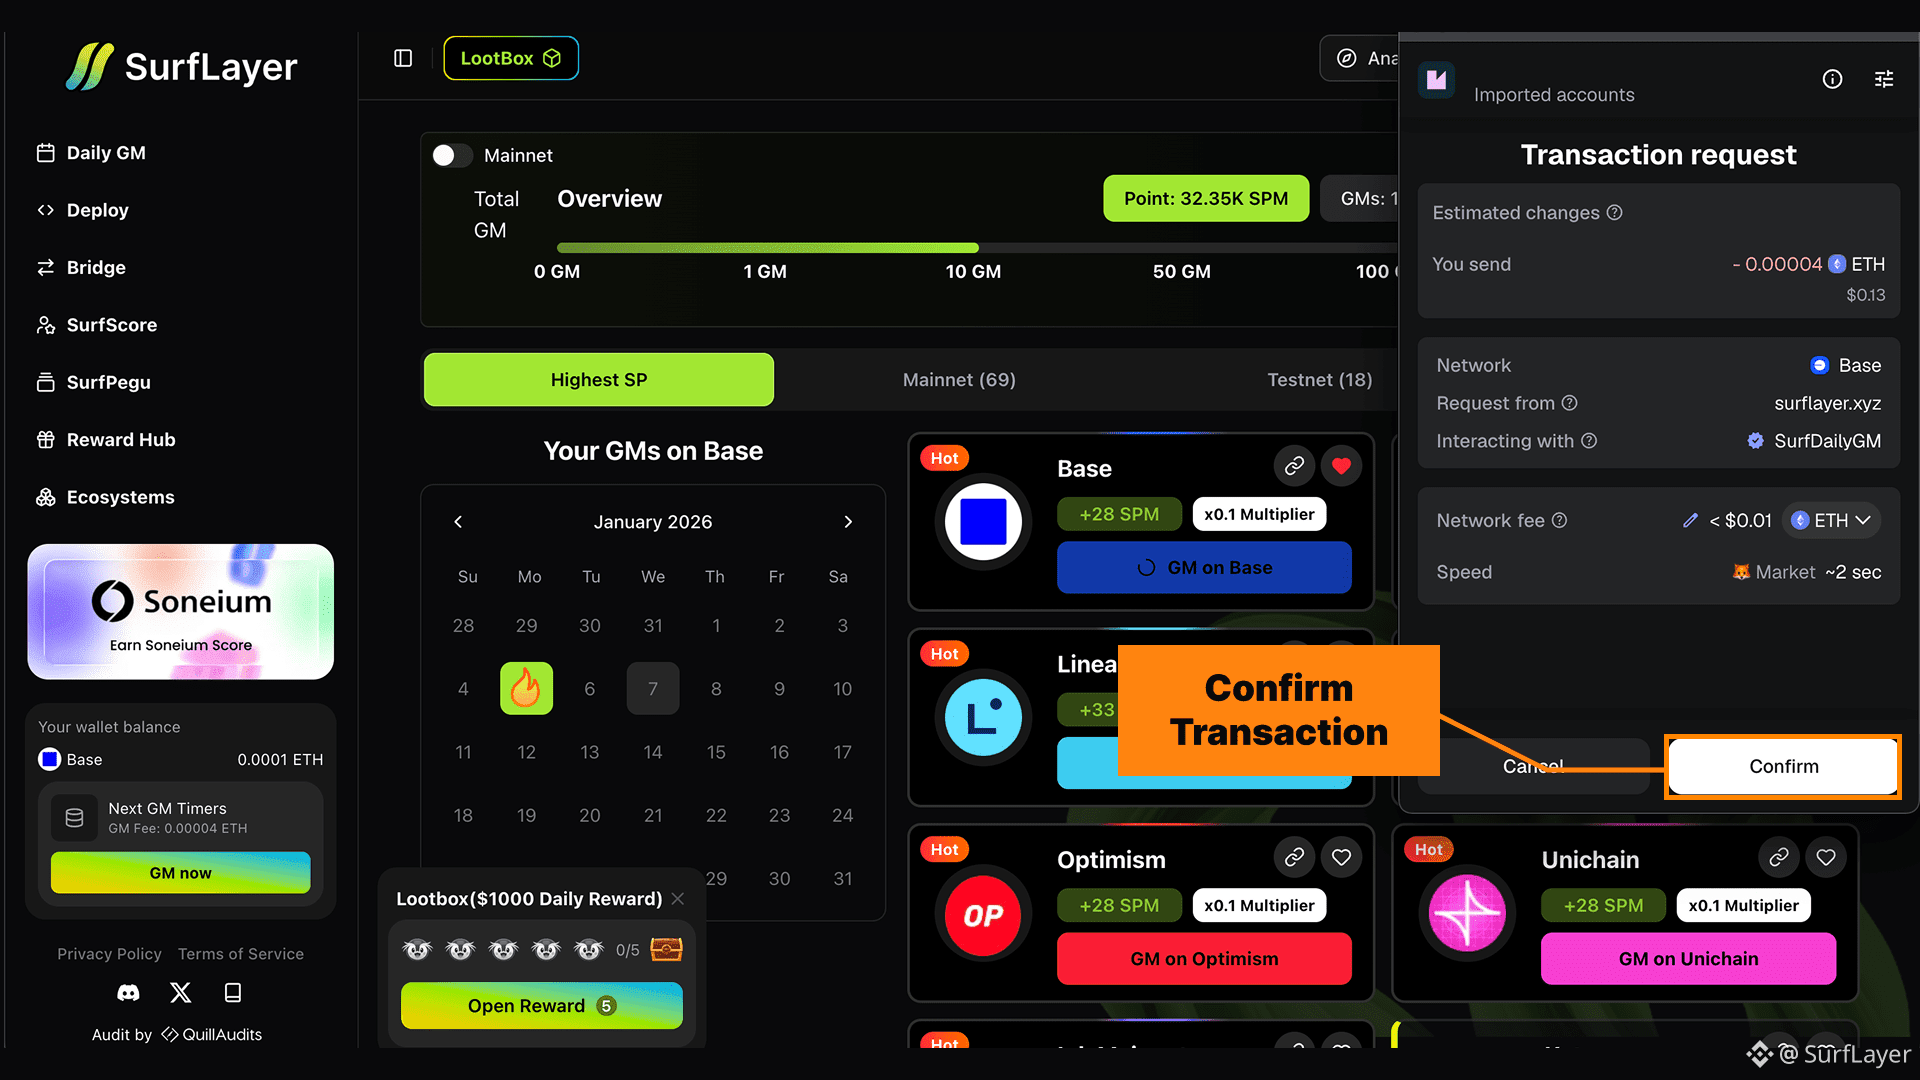Screen dimensions: 1920x1080
Task: Favorite Optimism with heart icon
Action: 1341,857
